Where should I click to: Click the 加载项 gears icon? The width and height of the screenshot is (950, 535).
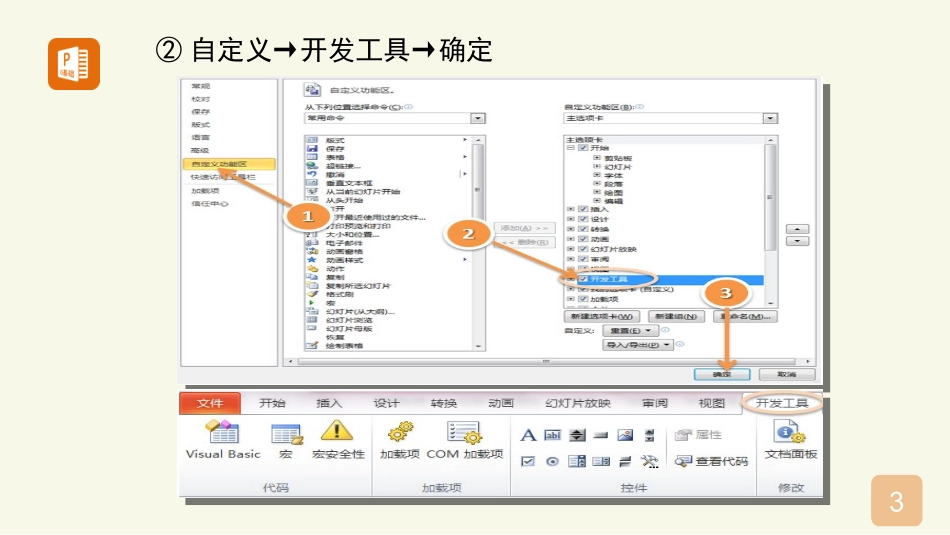[400, 432]
